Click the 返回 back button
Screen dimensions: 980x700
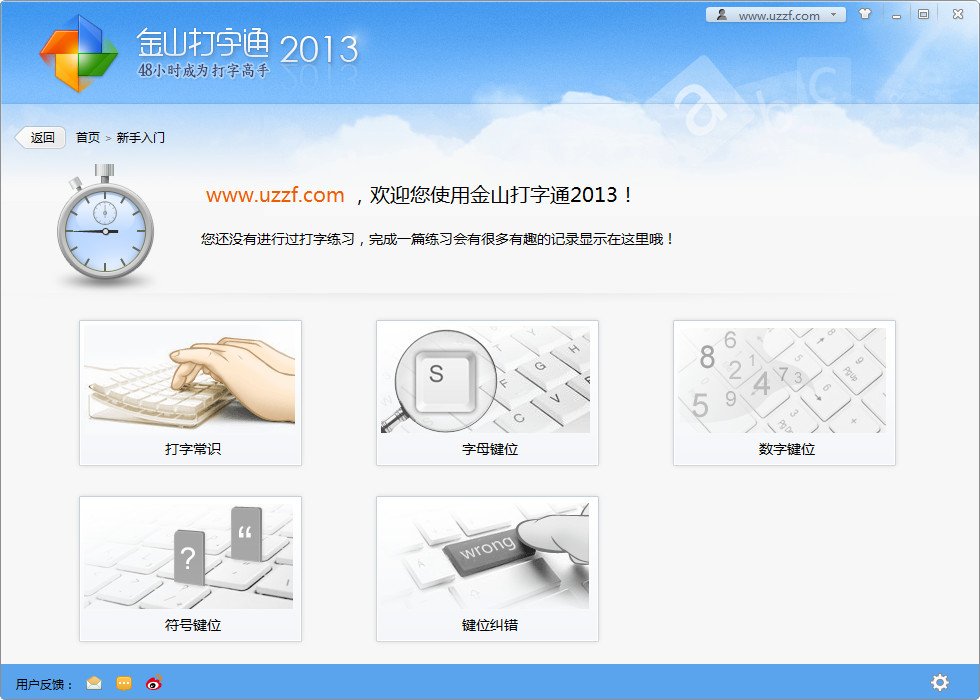(x=41, y=138)
